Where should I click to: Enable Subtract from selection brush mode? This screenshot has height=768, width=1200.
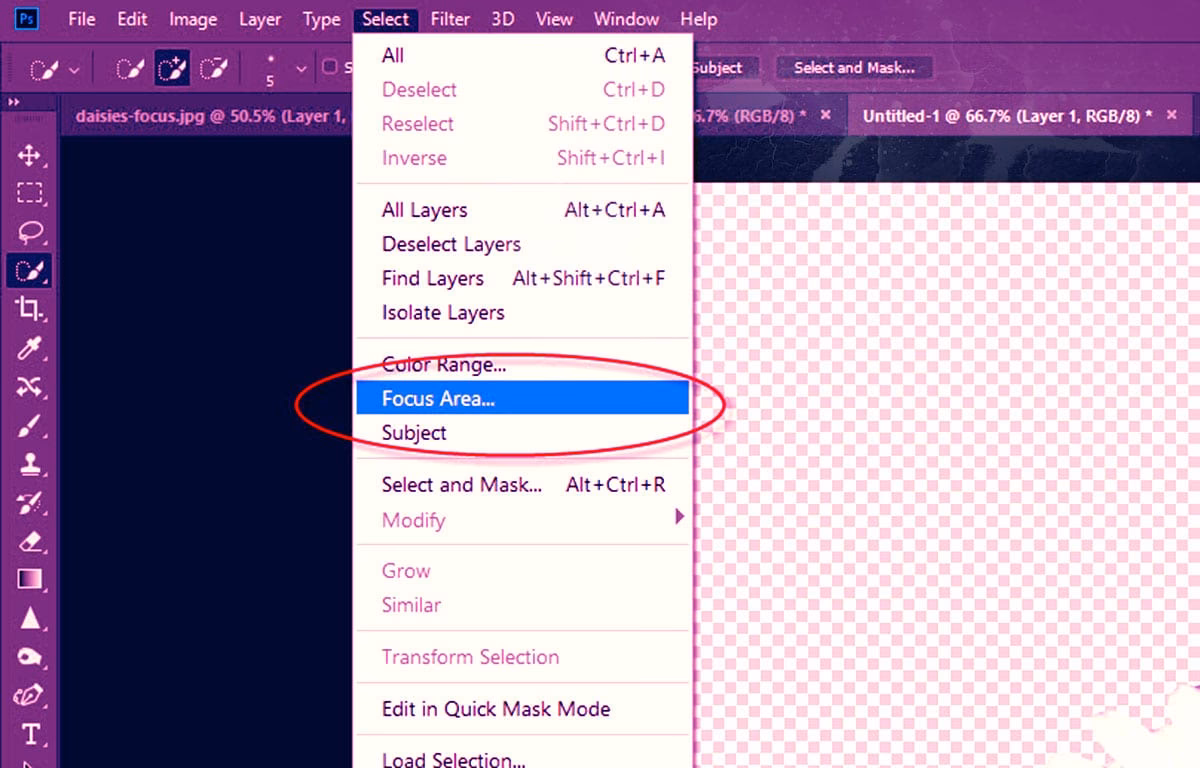point(213,70)
